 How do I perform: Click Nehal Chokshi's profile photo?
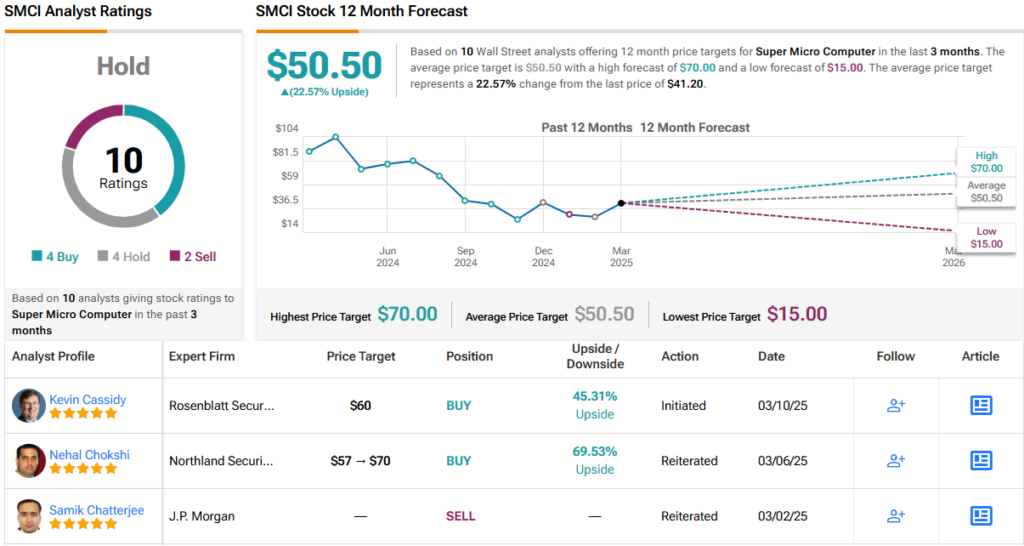(x=28, y=460)
